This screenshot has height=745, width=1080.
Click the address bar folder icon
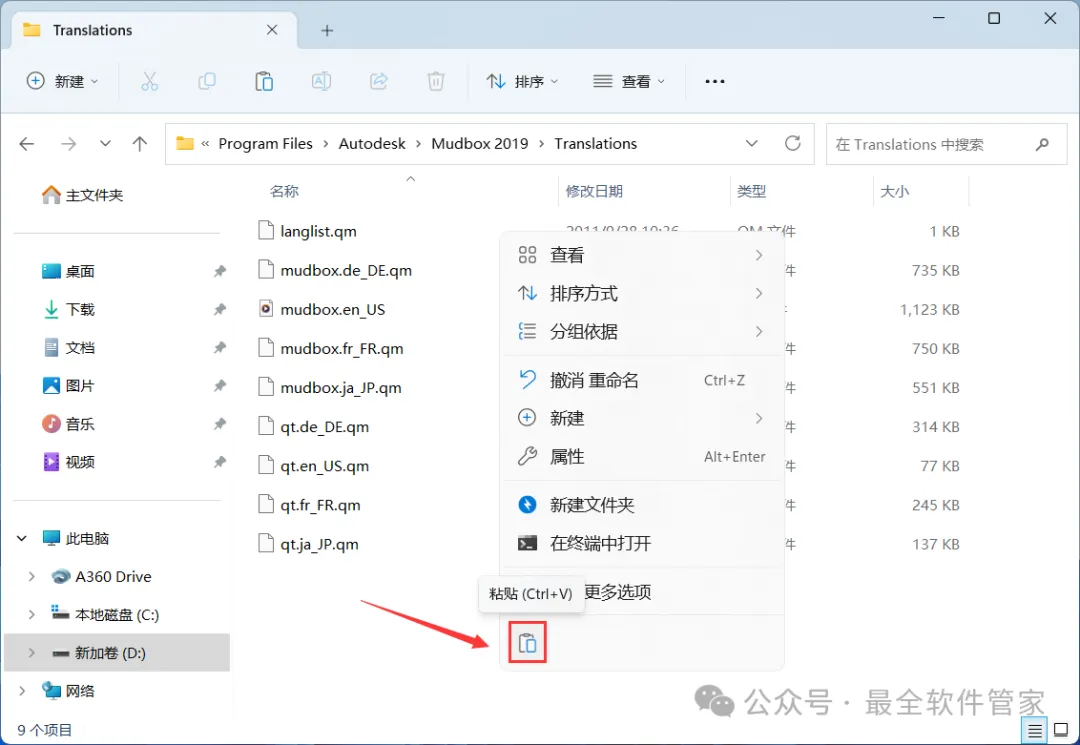185,143
